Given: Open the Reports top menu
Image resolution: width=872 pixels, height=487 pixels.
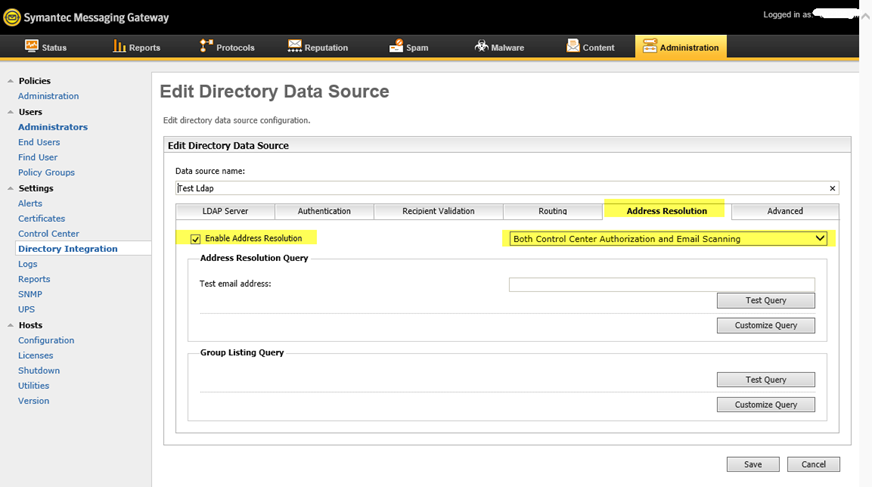Looking at the screenshot, I should pos(137,47).
